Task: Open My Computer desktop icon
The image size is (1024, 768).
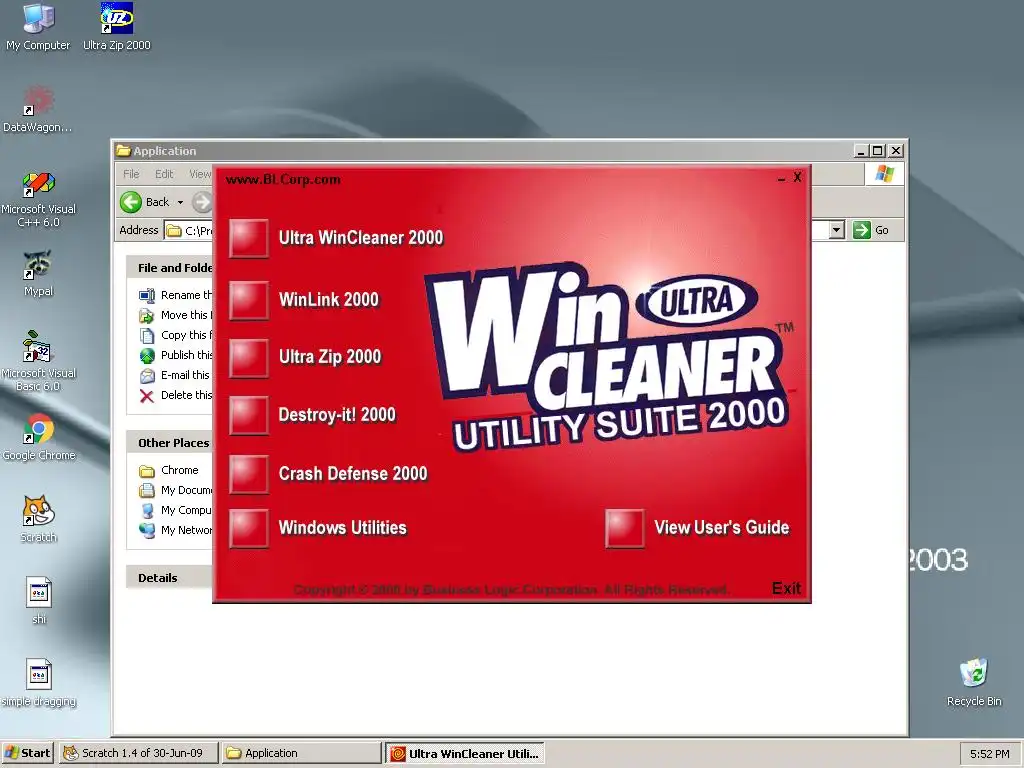Action: (38, 27)
